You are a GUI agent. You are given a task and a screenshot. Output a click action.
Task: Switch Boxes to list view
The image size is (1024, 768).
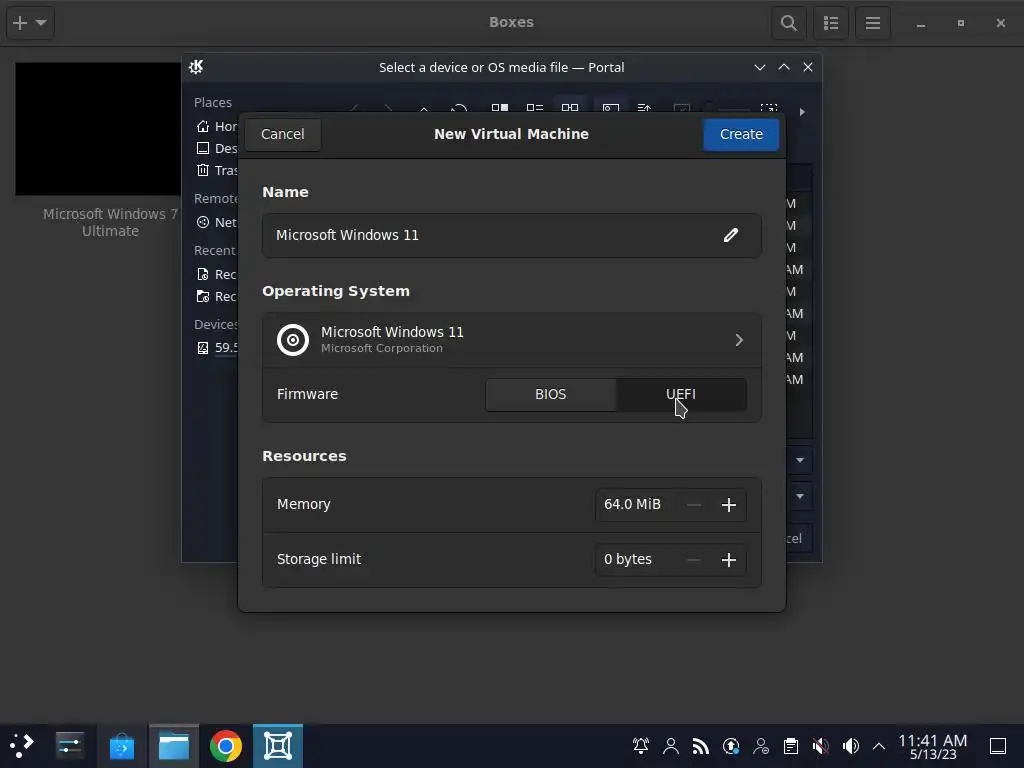[x=831, y=23]
